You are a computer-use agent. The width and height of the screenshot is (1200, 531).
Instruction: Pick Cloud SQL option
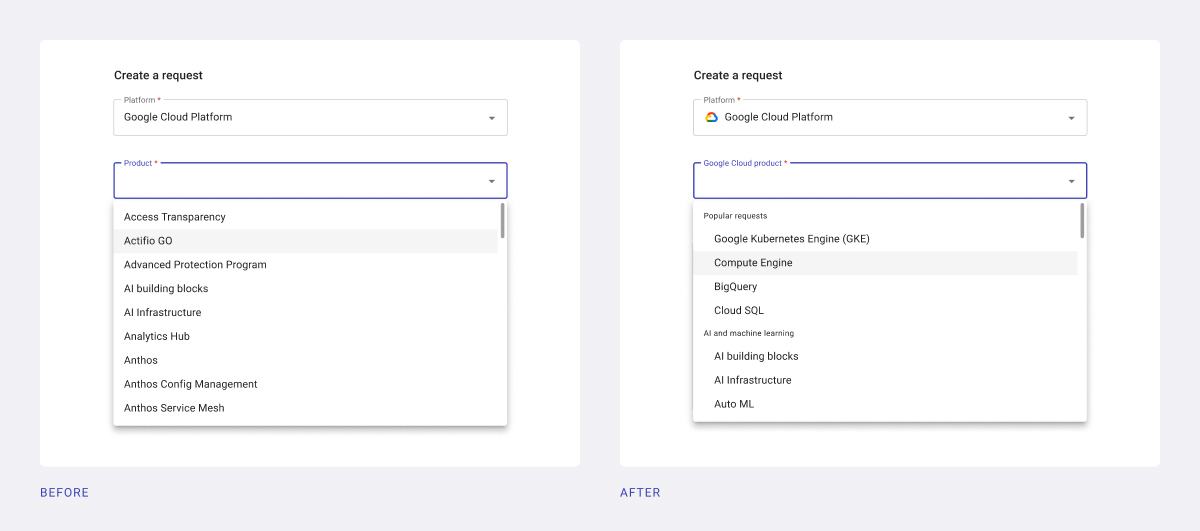coord(886,311)
